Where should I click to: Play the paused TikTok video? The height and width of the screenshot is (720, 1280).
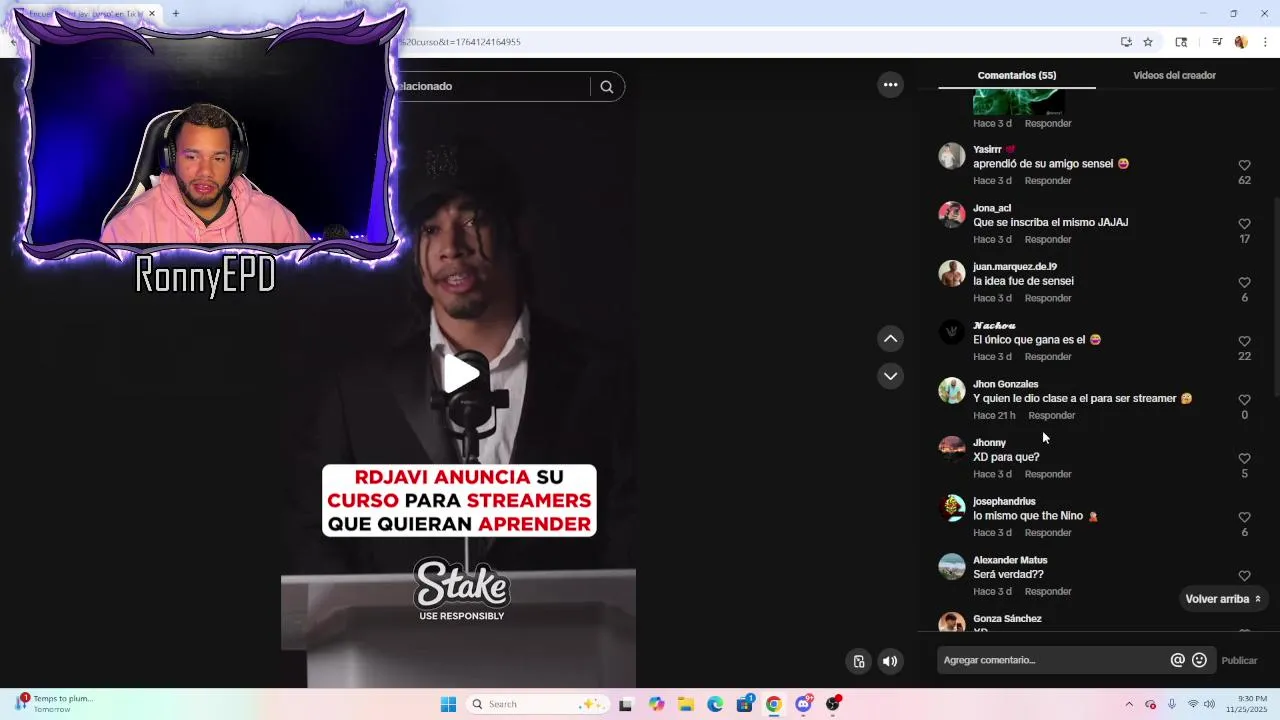[x=461, y=373]
